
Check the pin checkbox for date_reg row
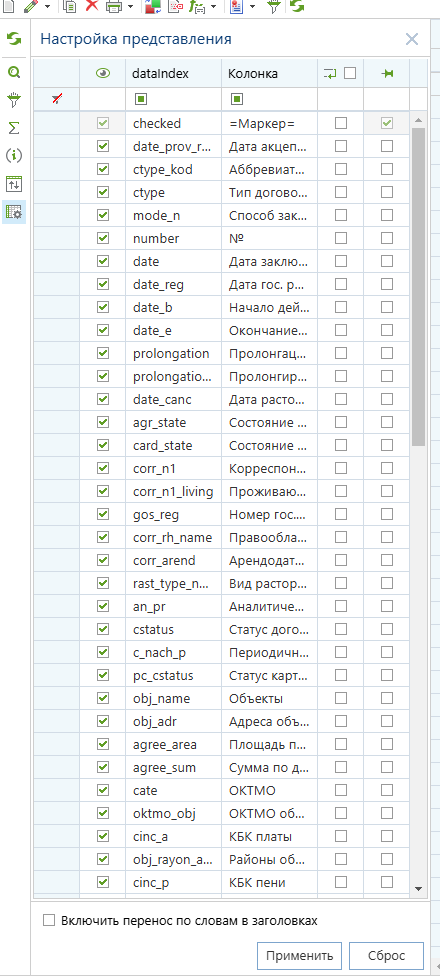click(x=387, y=285)
